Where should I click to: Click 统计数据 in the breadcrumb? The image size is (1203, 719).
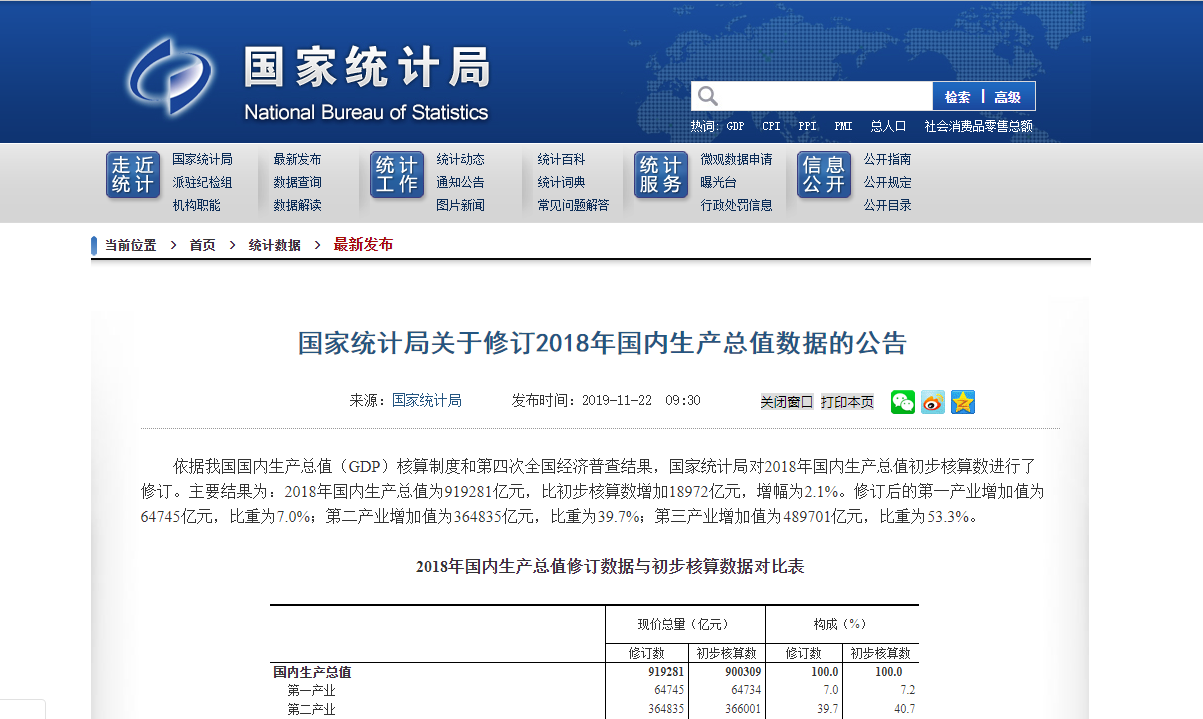[x=275, y=245]
